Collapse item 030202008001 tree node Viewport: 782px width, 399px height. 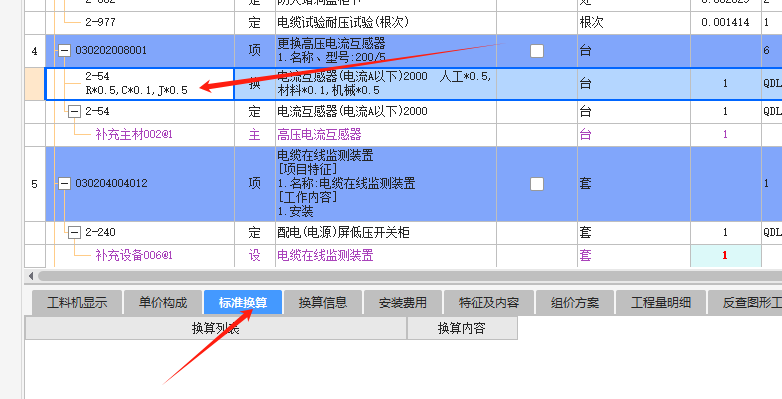pyautogui.click(x=64, y=50)
